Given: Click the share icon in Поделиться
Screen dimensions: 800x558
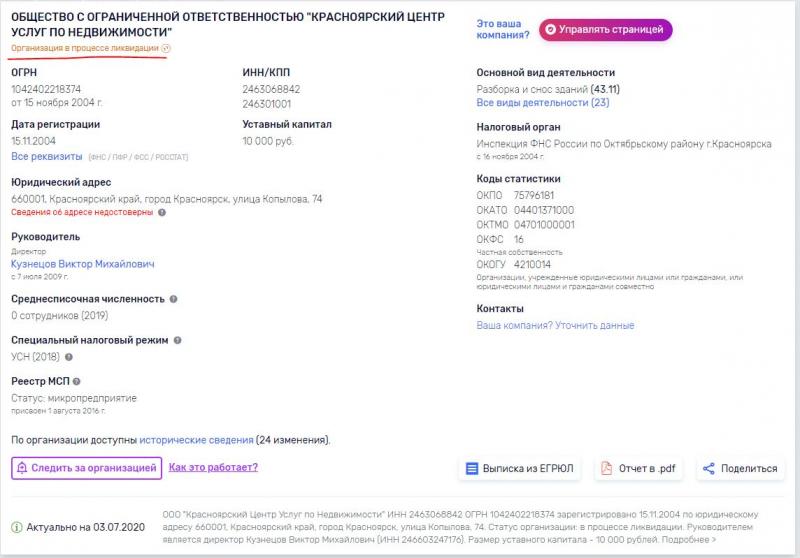Looking at the screenshot, I should pos(709,468).
